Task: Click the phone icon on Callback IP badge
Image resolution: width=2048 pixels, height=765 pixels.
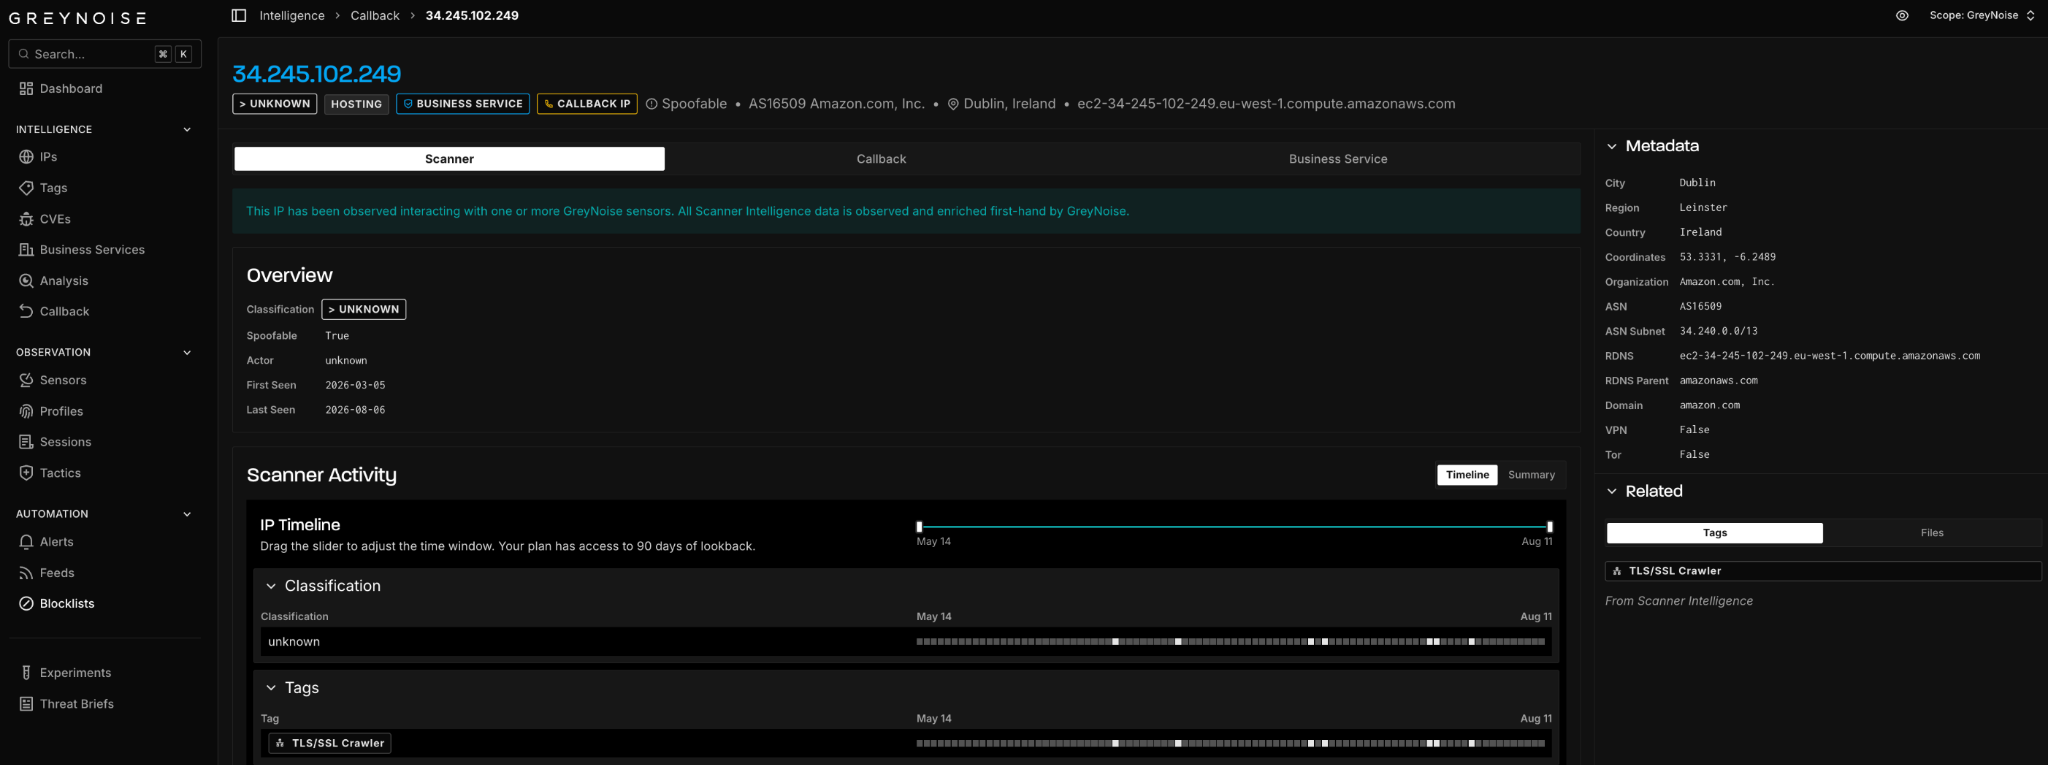Action: coord(549,104)
